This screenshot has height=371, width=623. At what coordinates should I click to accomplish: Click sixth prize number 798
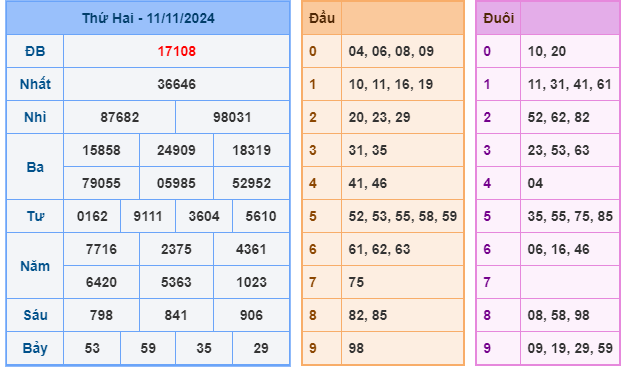[101, 315]
